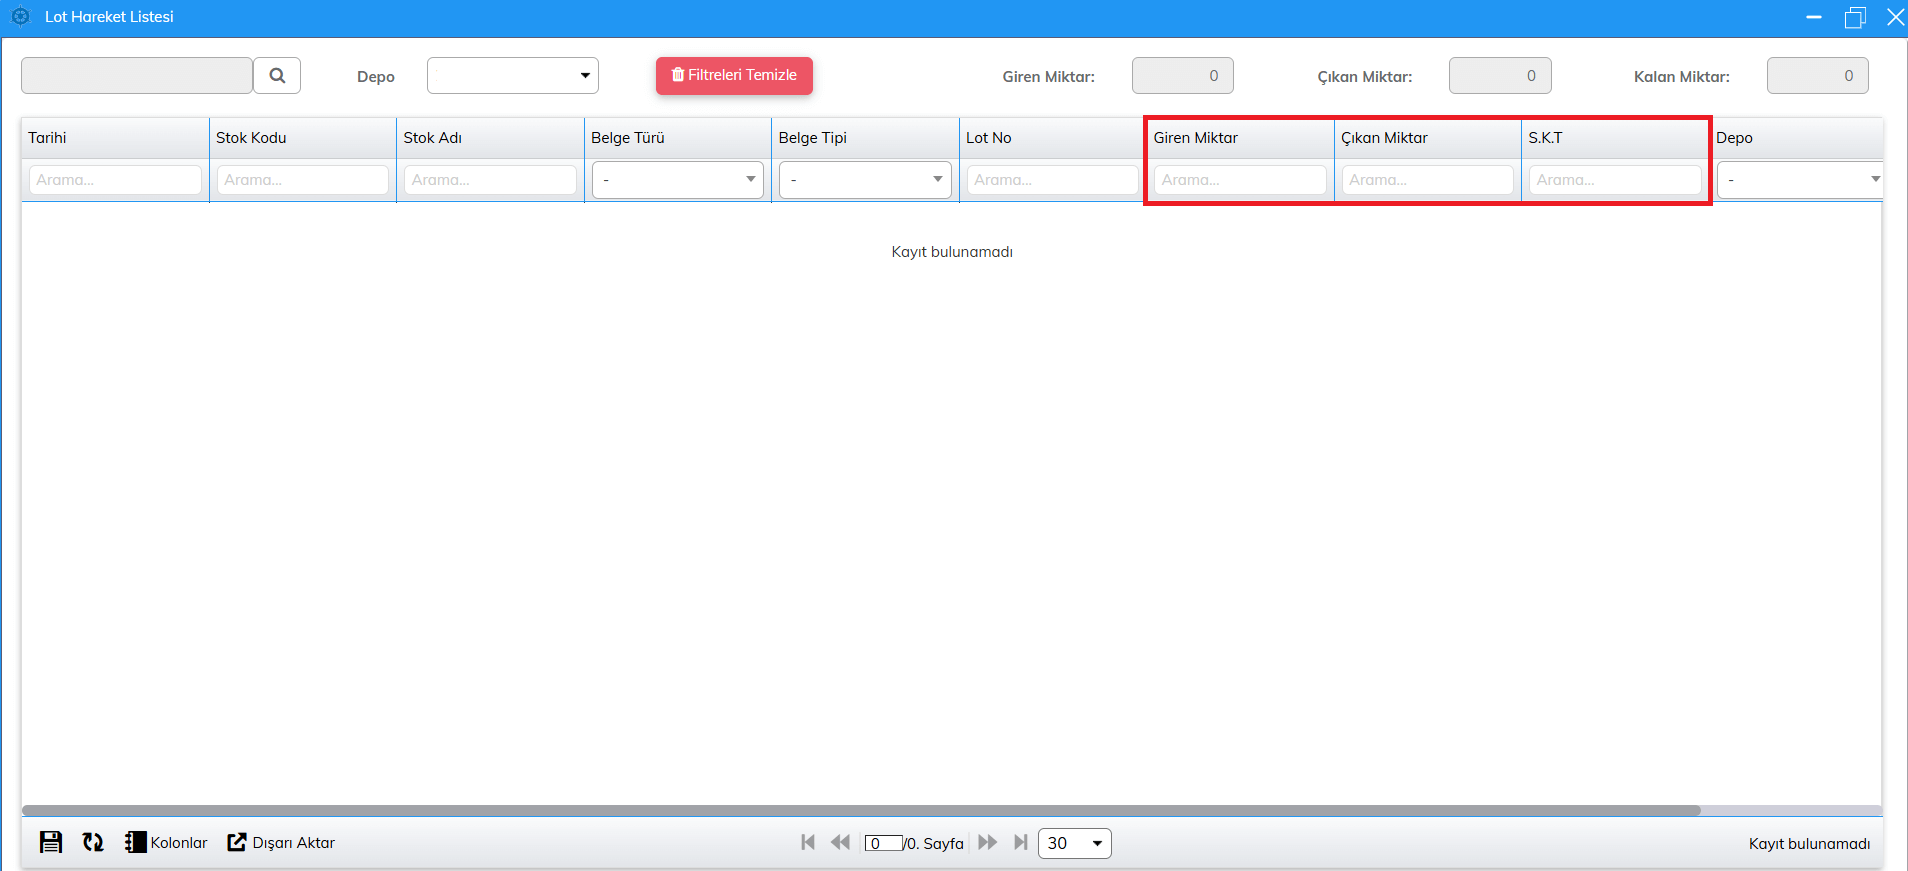Viewport: 1908px width, 871px height.
Task: Go to previous page of results
Action: 840,842
